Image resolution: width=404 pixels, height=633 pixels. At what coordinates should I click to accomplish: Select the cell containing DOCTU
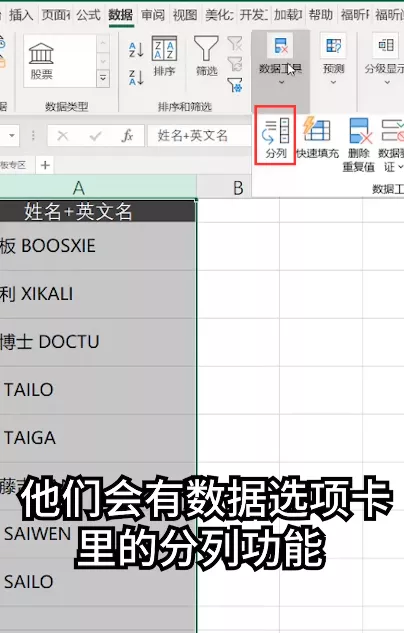[98, 342]
